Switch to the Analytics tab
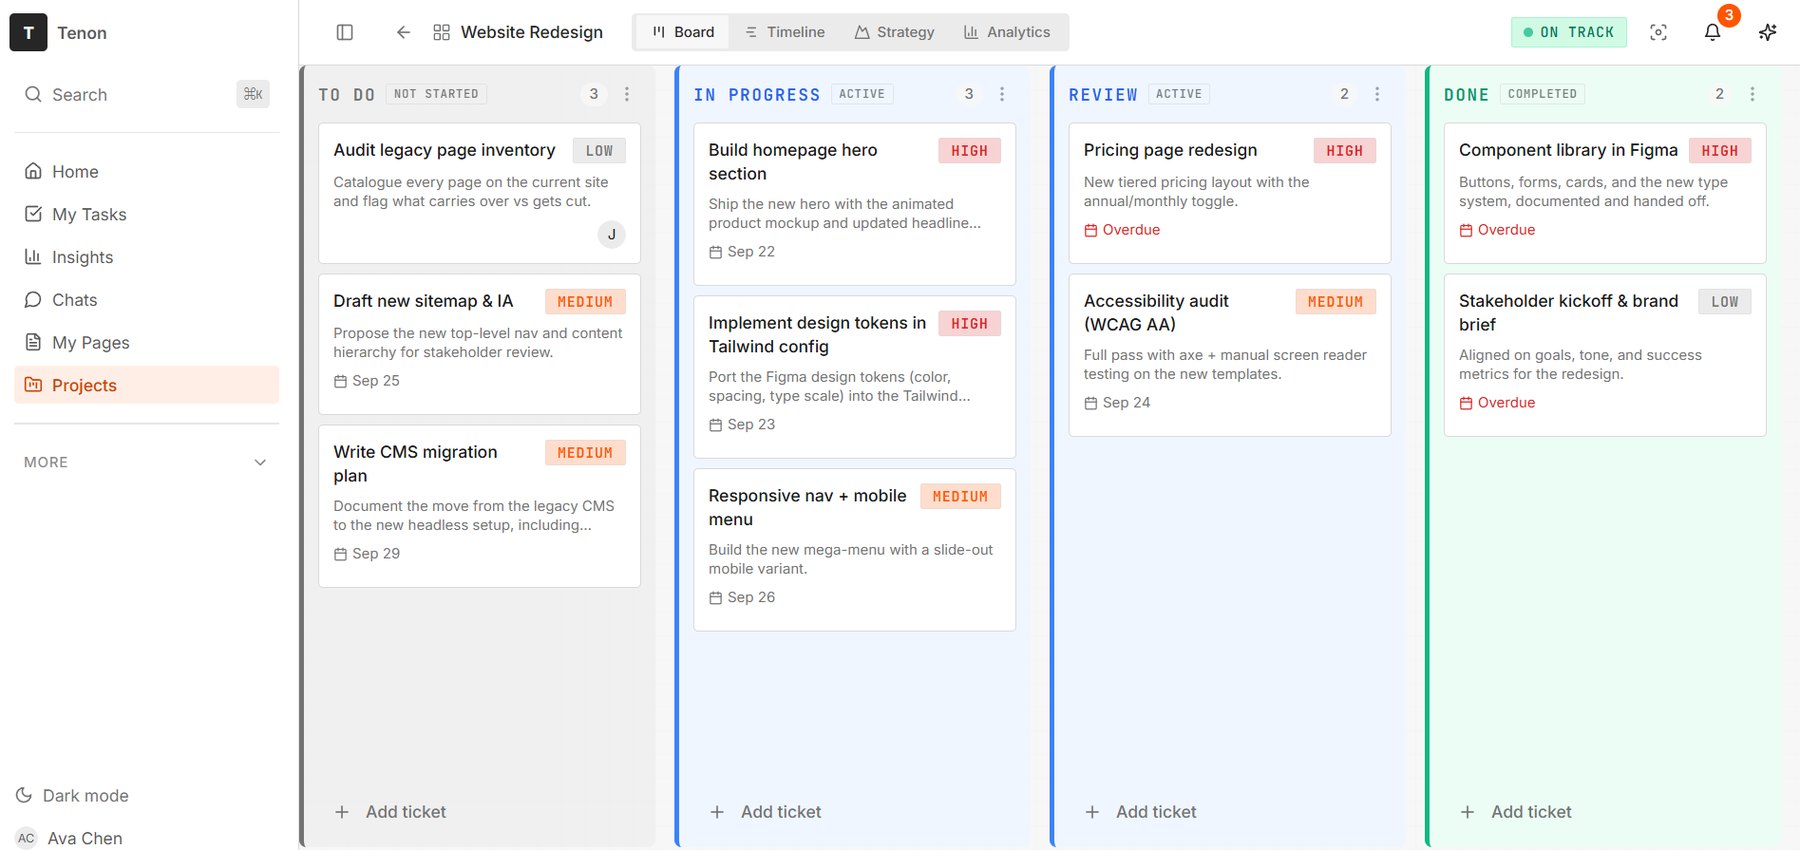This screenshot has height=850, width=1800. click(x=1007, y=32)
